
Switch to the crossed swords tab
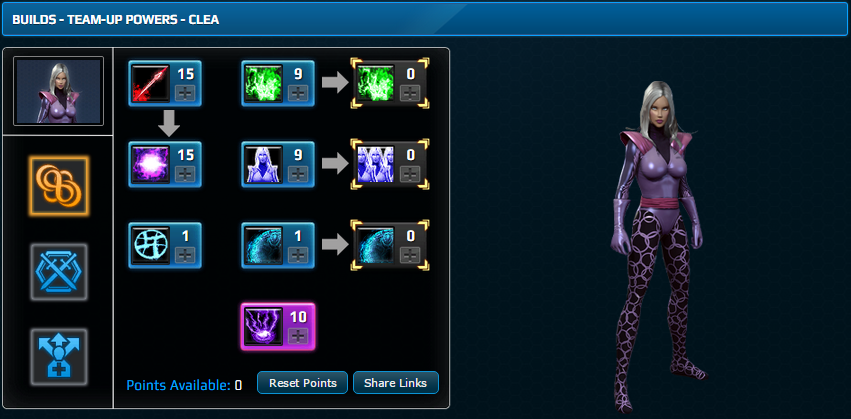59,272
